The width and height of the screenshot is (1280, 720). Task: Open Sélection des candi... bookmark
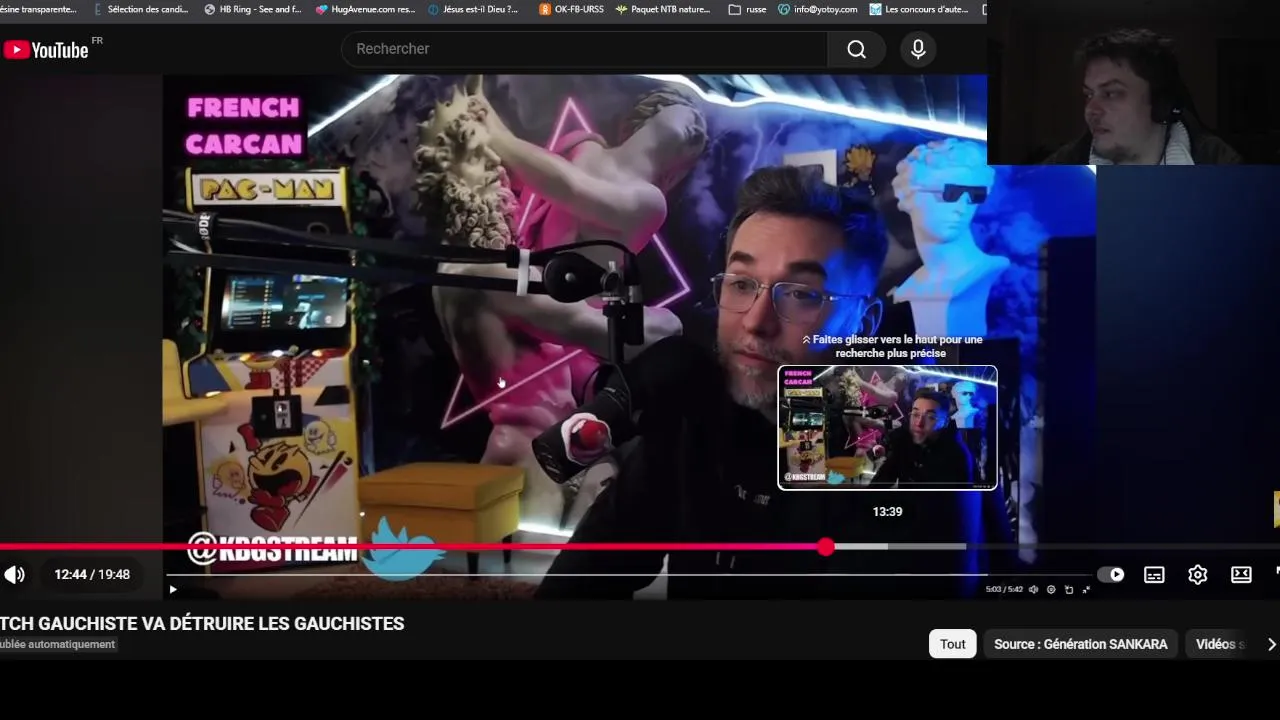tap(140, 9)
